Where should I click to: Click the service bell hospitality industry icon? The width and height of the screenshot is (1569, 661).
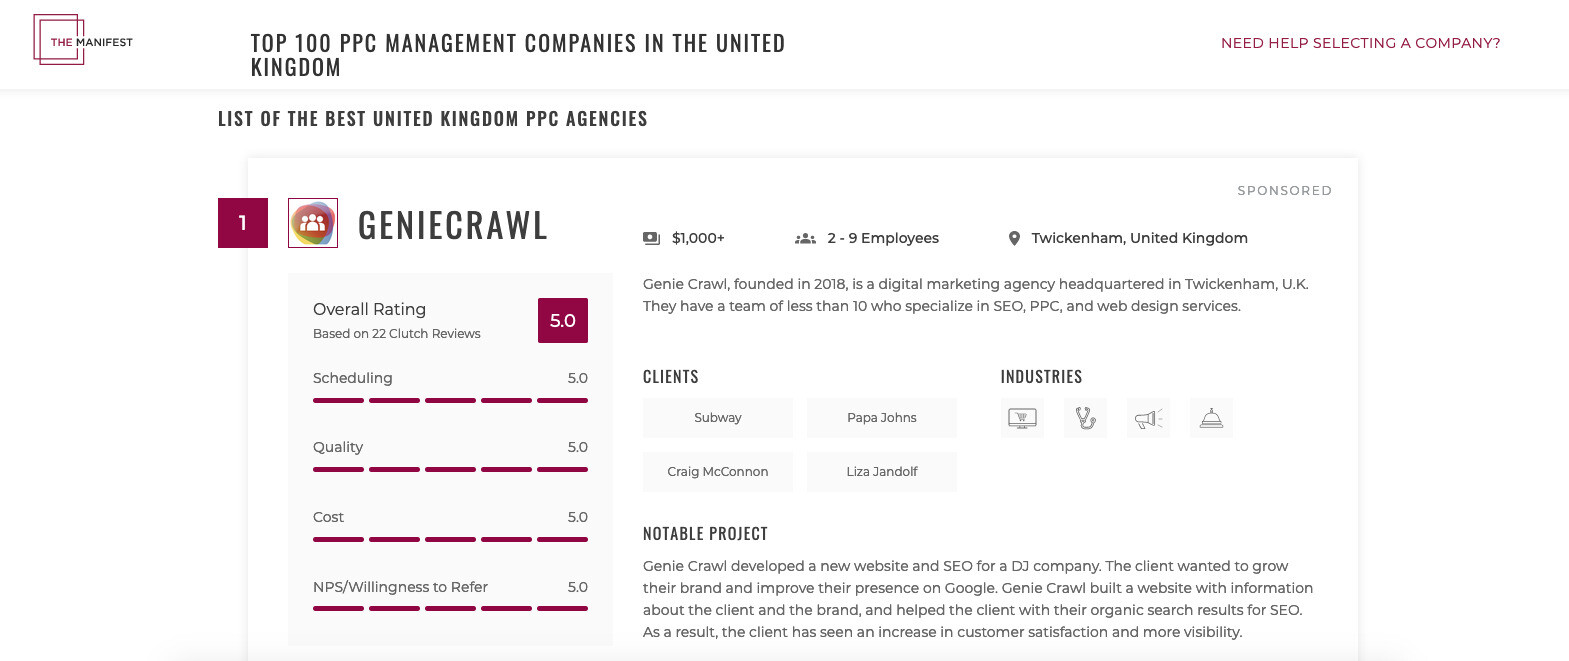1211,418
